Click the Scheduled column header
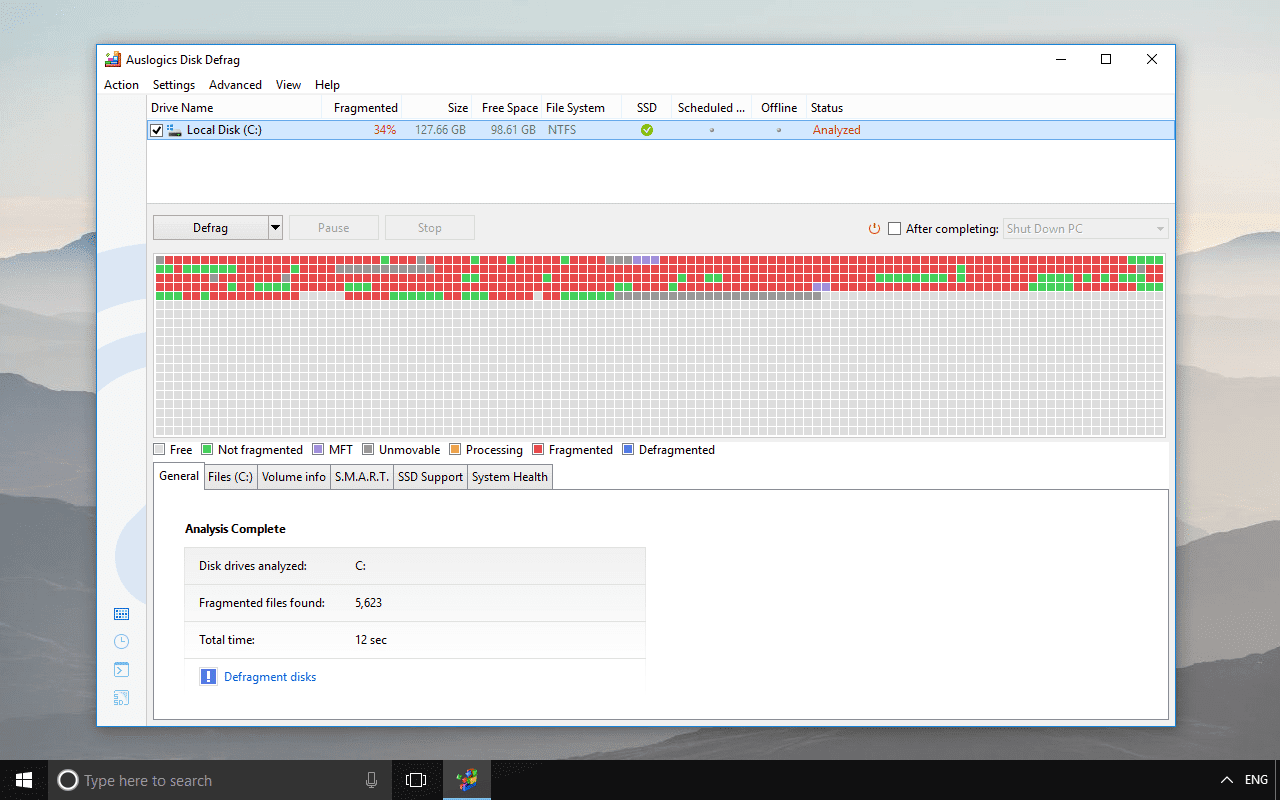Image resolution: width=1280 pixels, height=800 pixels. point(711,108)
